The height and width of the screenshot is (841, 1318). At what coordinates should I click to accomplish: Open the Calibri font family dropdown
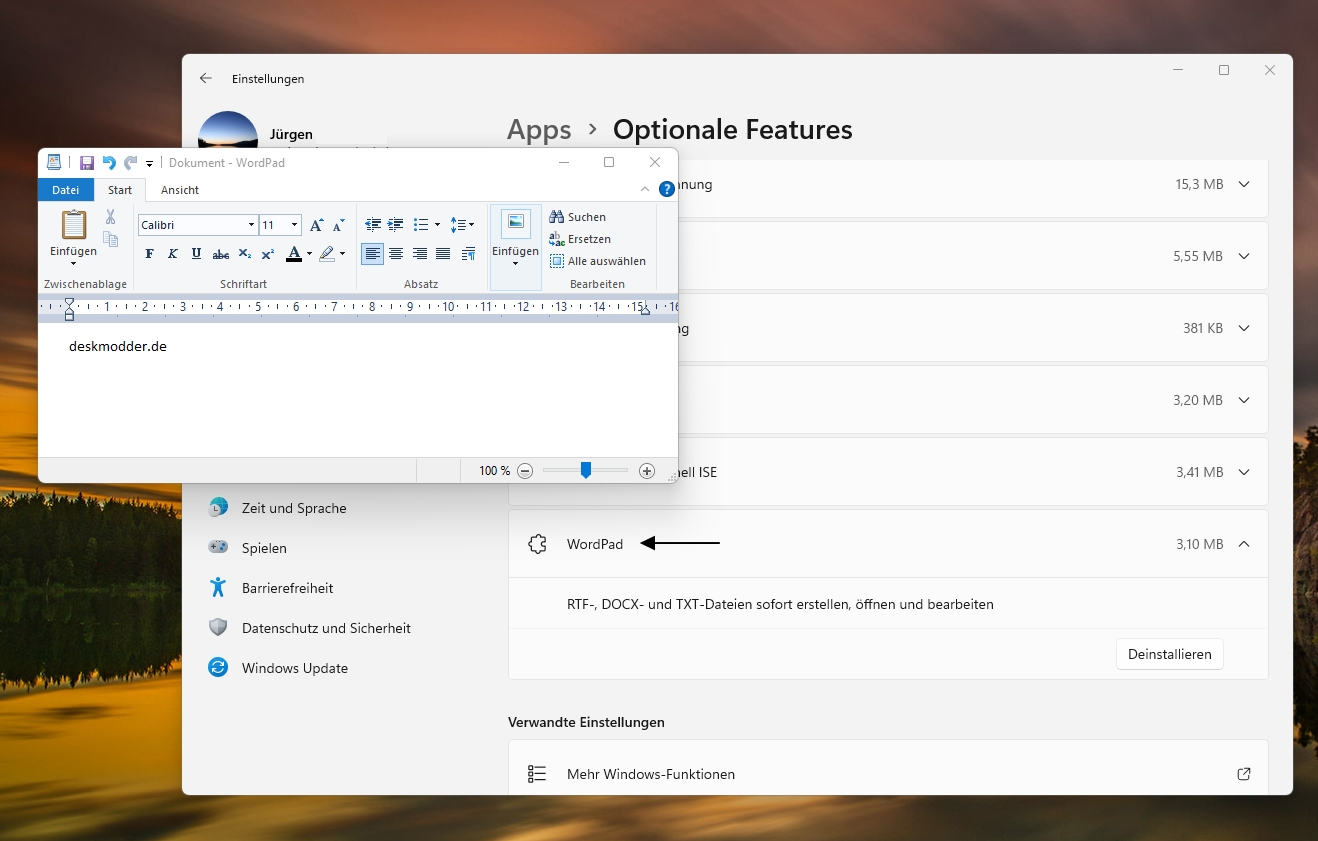(x=251, y=225)
